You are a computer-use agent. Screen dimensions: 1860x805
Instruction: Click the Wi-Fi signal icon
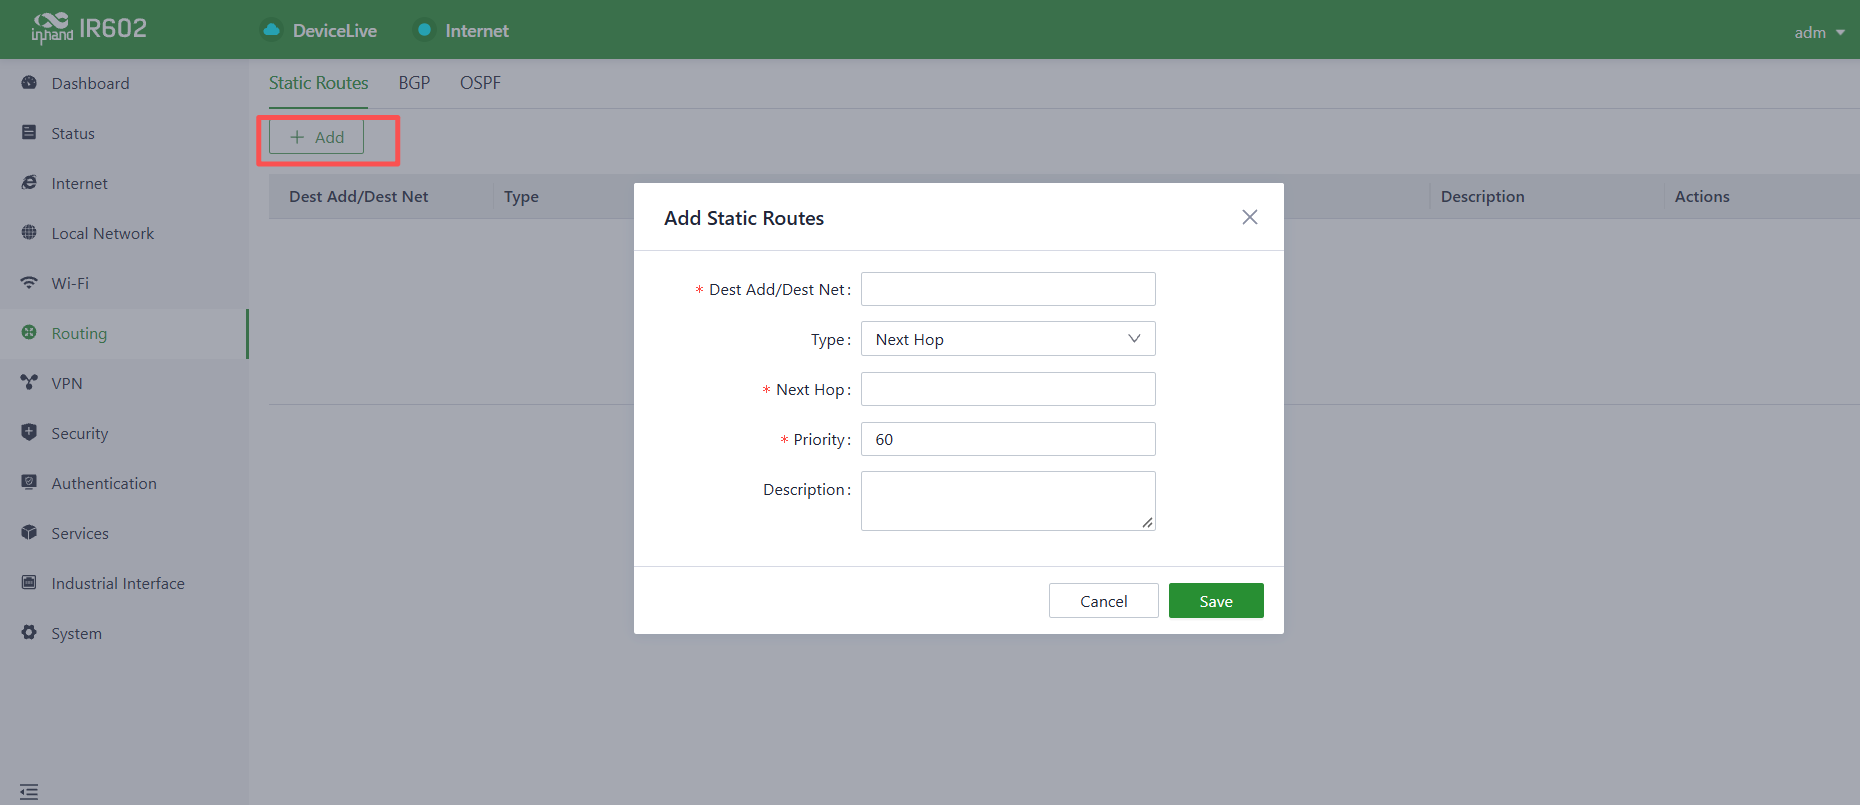(29, 283)
